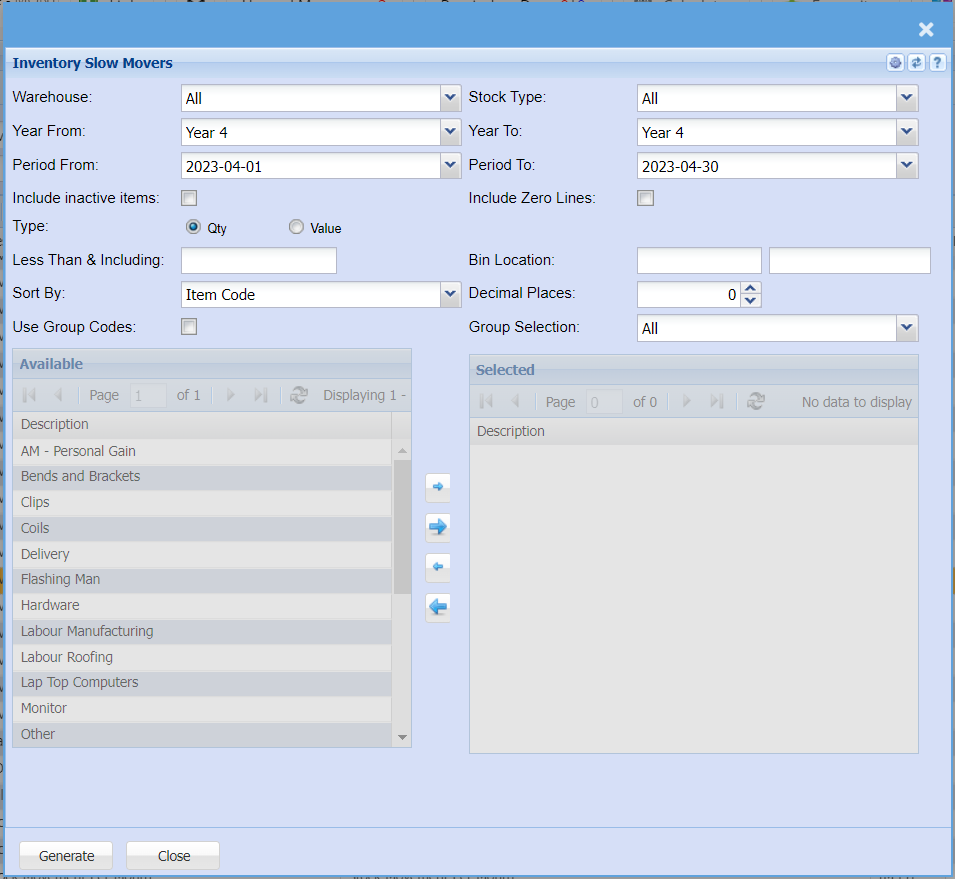The height and width of the screenshot is (879, 955).
Task: Open help with the question mark icon
Action: 937,63
